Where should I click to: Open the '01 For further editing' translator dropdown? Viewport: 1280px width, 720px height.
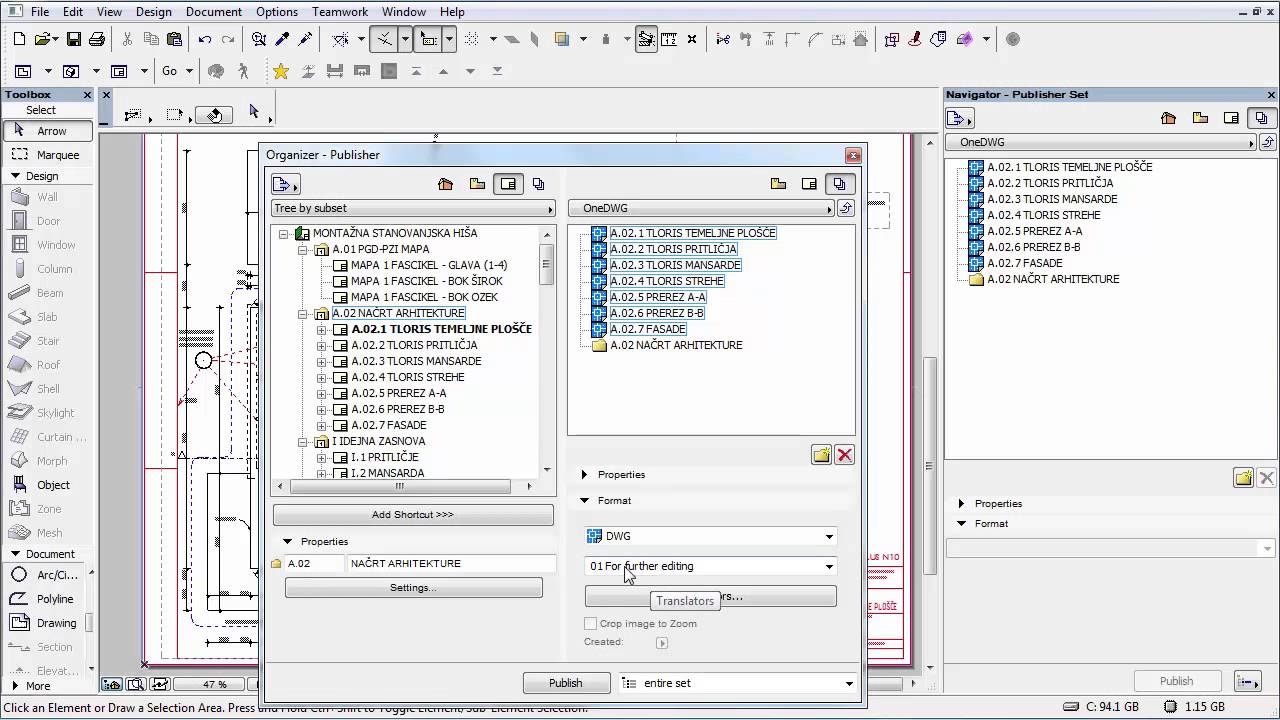(x=710, y=566)
